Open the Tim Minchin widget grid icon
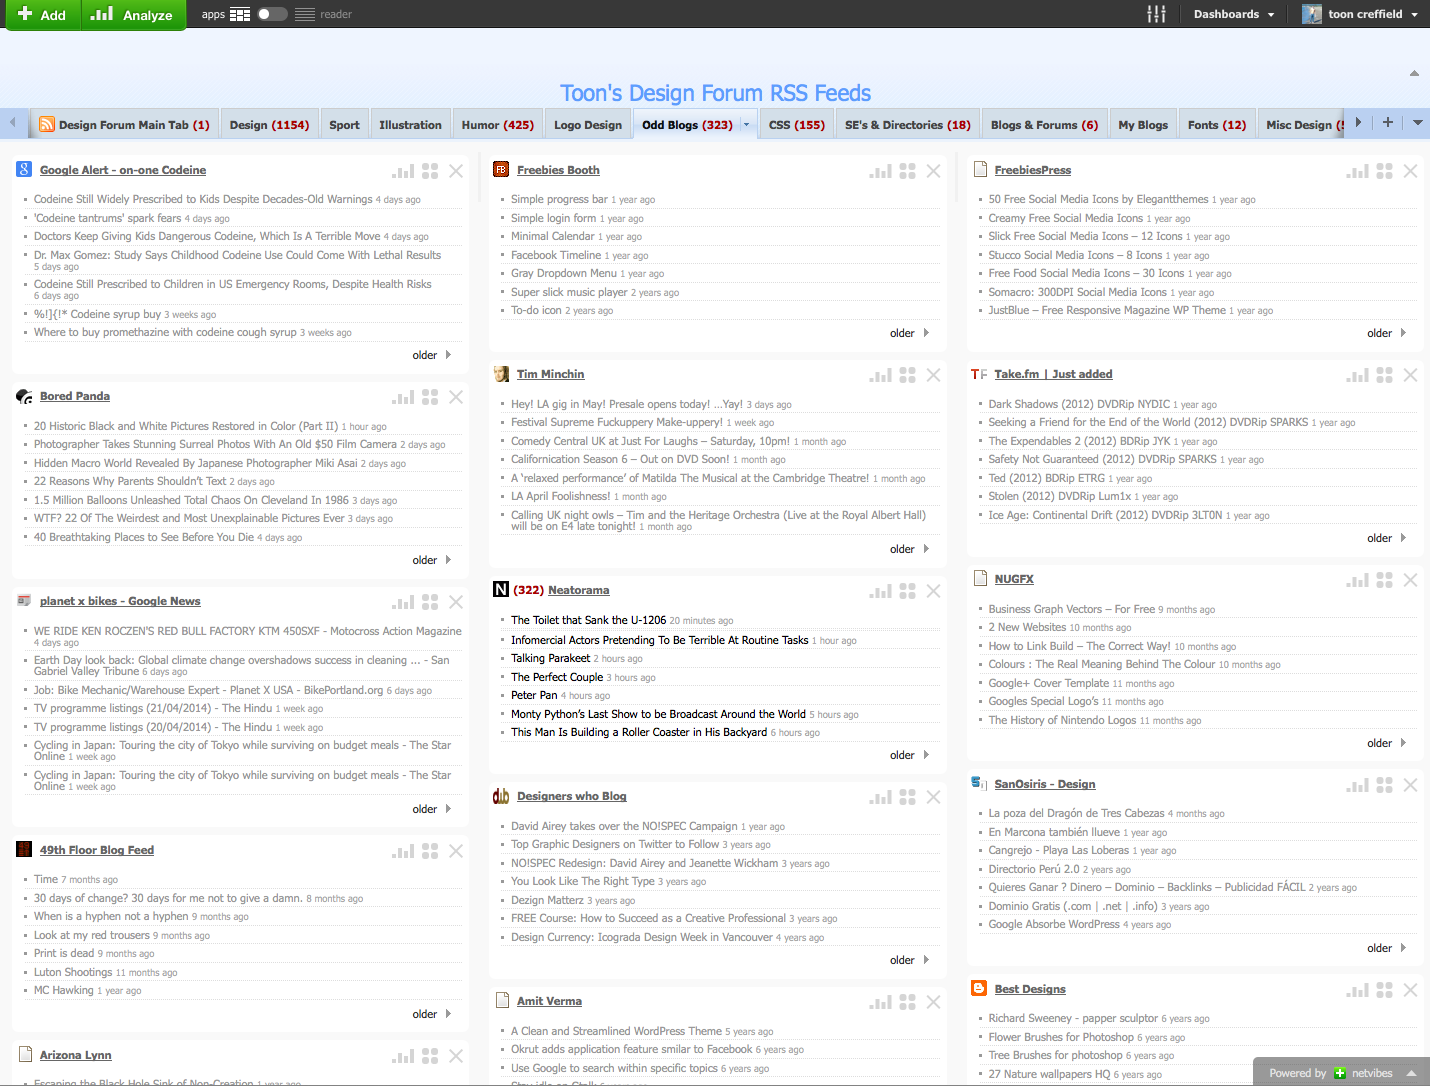The image size is (1430, 1086). point(907,375)
